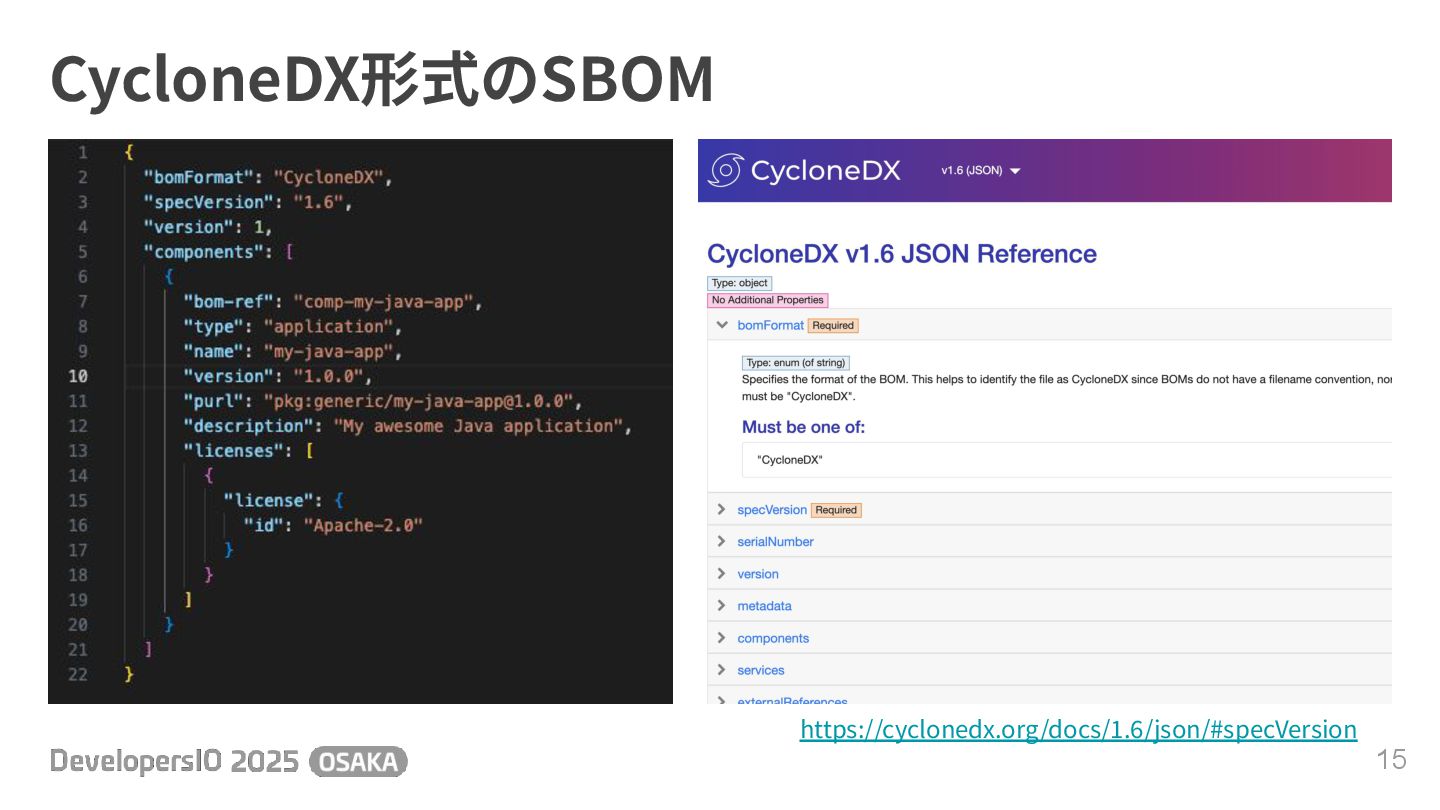Click the components property link
This screenshot has width=1440, height=810.
773,638
